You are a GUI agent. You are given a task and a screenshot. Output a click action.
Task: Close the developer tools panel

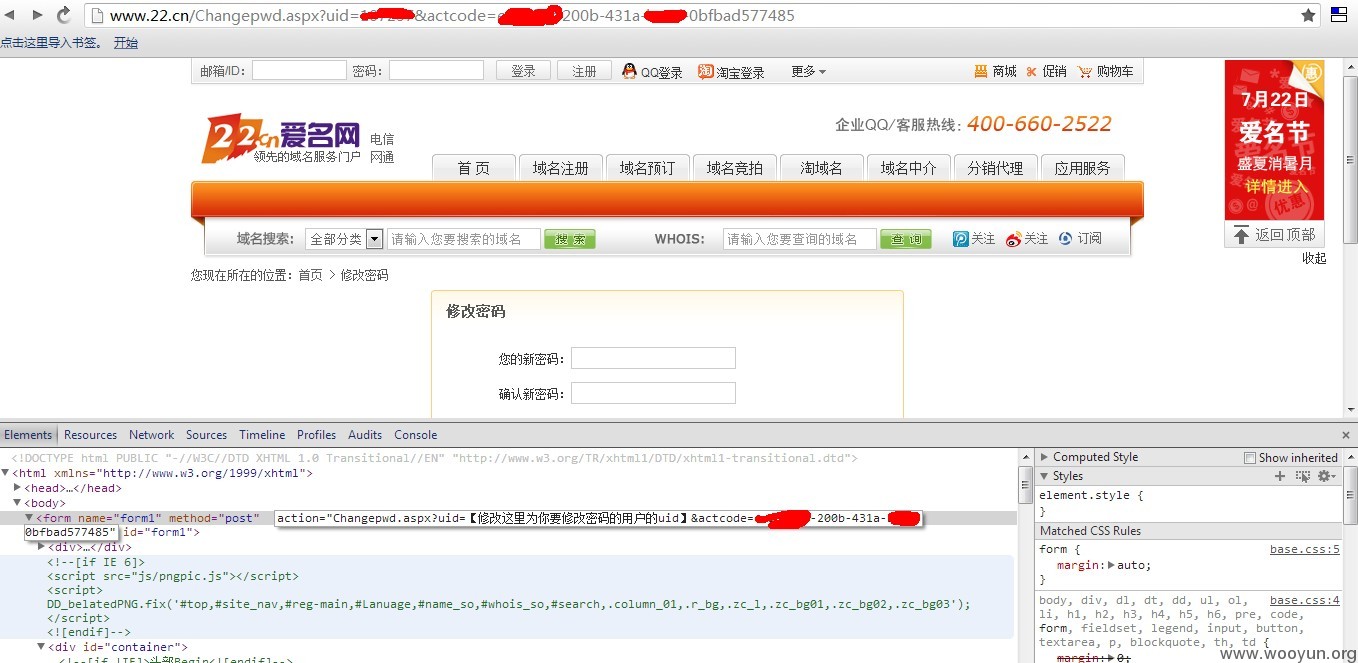coord(1345,435)
